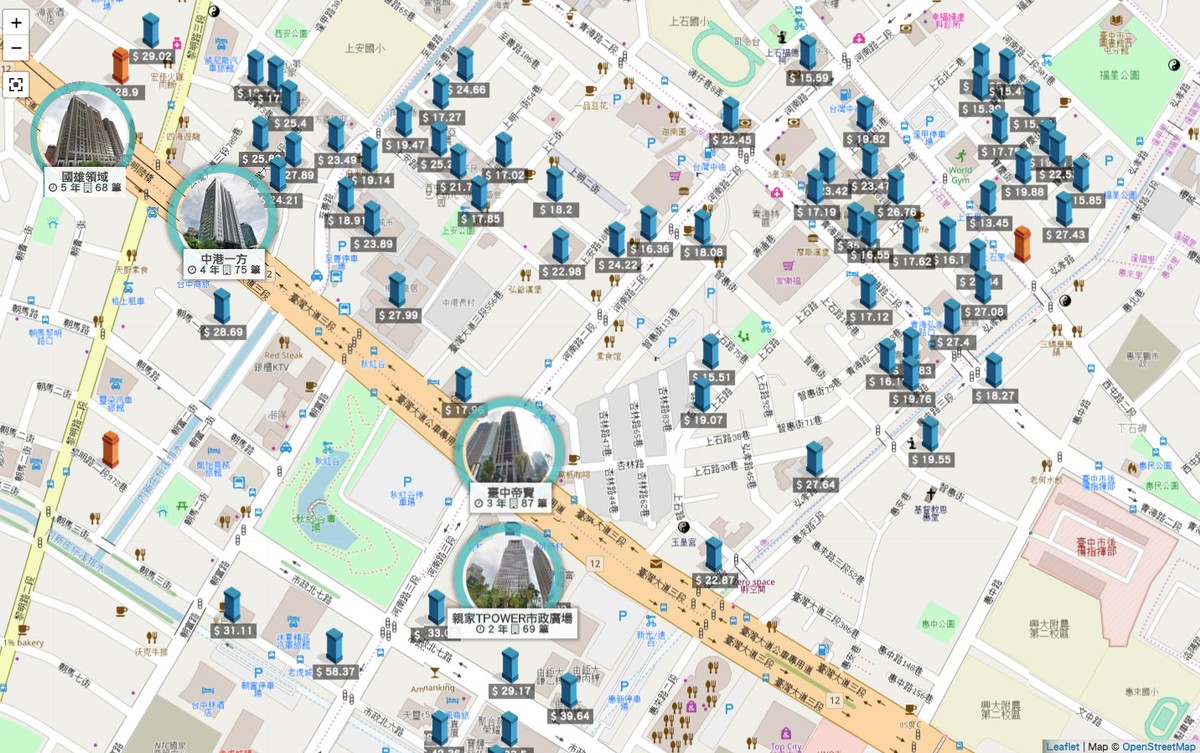Select the blue marker priced $ 15.59
The image size is (1200, 753).
point(807,52)
